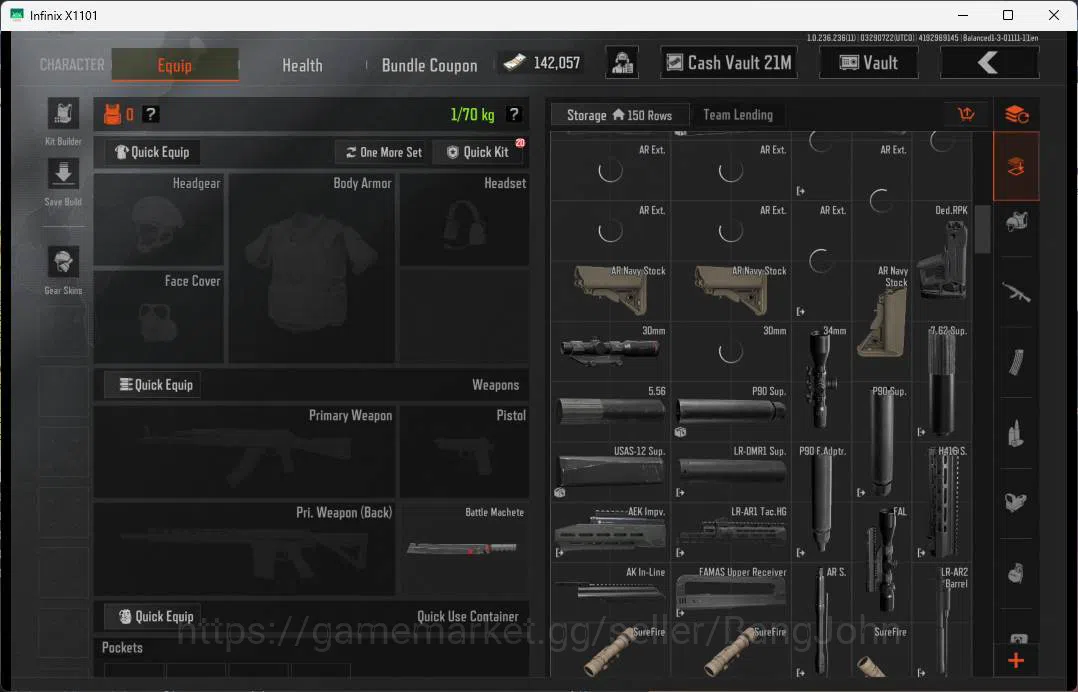Select the all-items storage category
The height and width of the screenshot is (692, 1078).
(1016, 166)
